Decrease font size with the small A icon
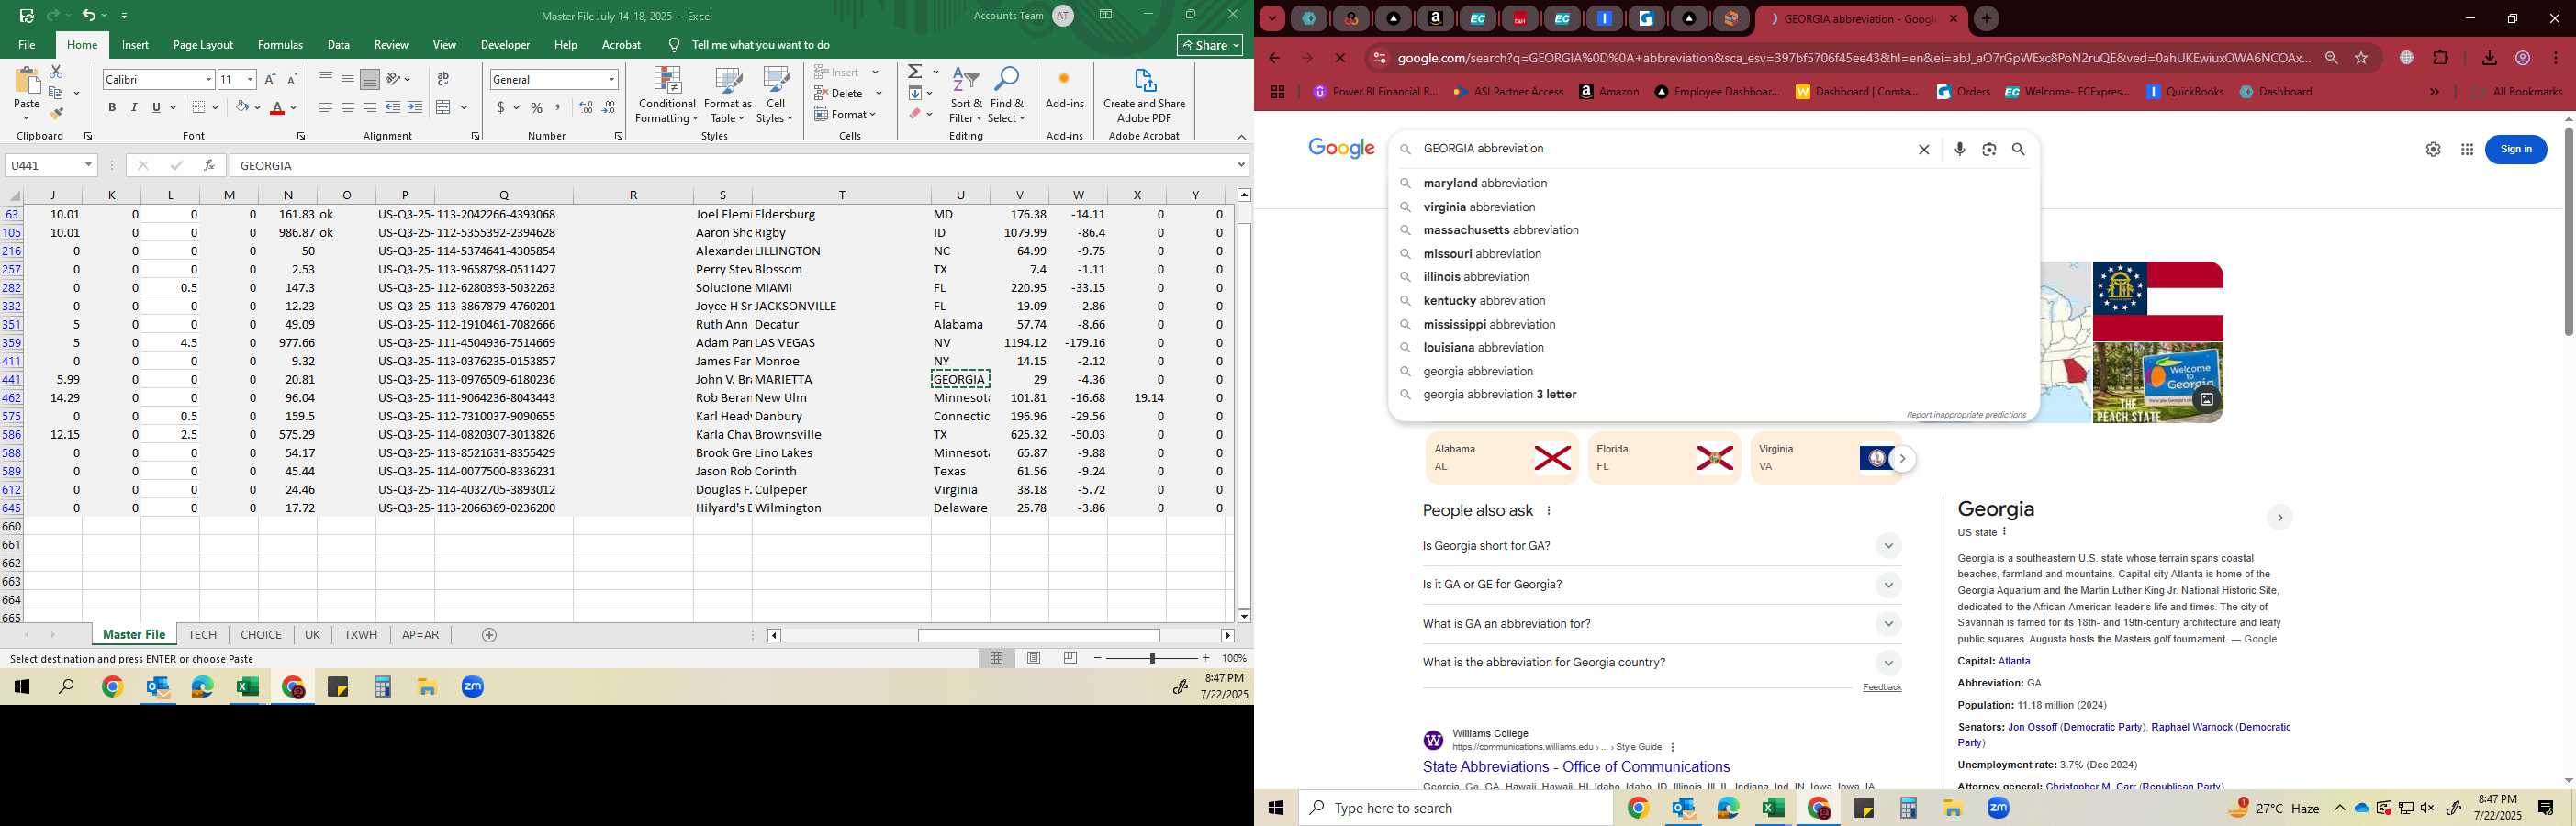 pyautogui.click(x=292, y=79)
